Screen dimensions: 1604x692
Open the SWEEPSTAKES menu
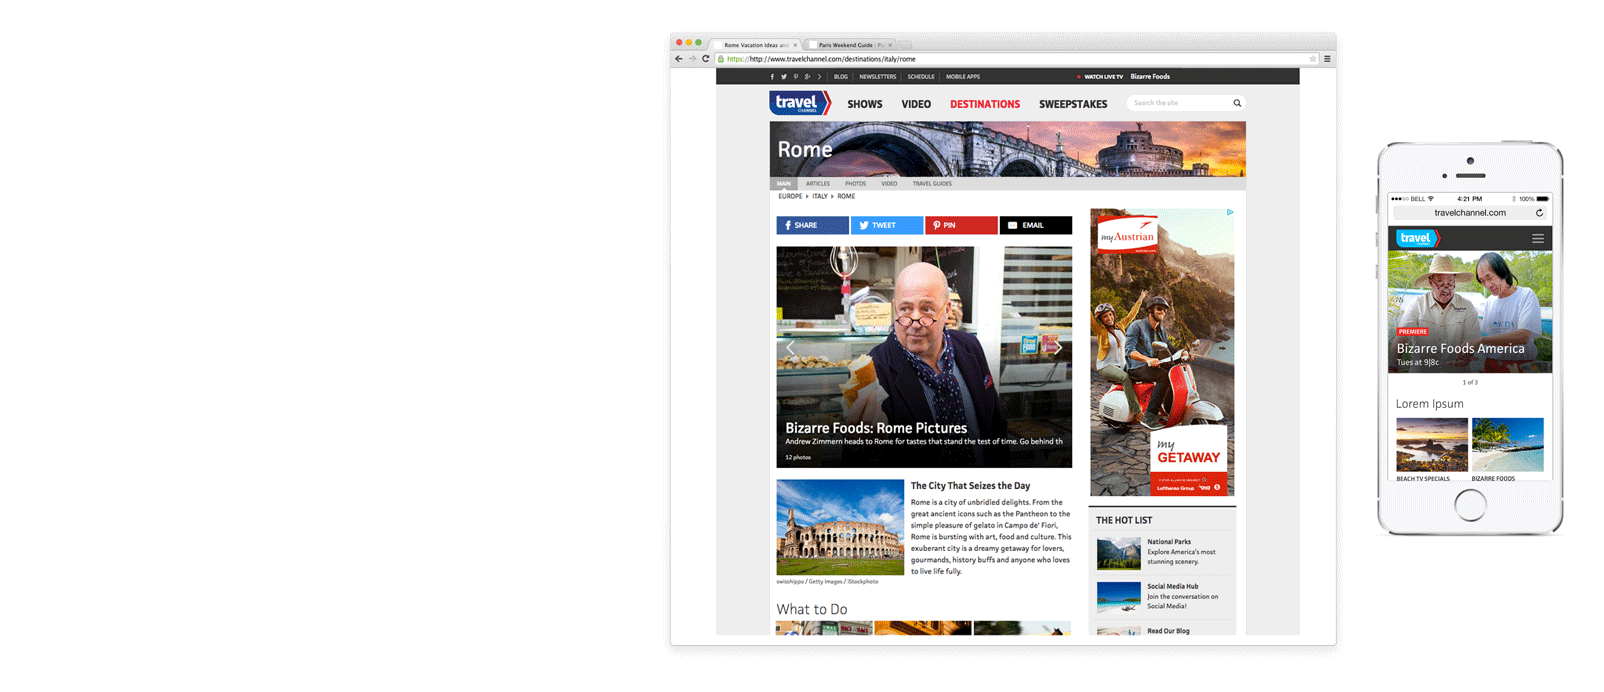1073,104
